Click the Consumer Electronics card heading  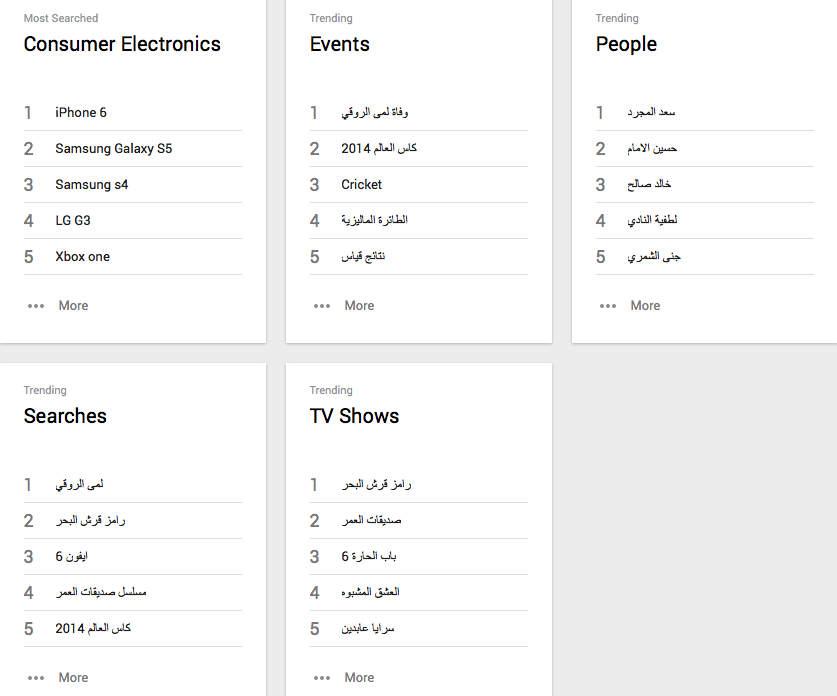[122, 44]
